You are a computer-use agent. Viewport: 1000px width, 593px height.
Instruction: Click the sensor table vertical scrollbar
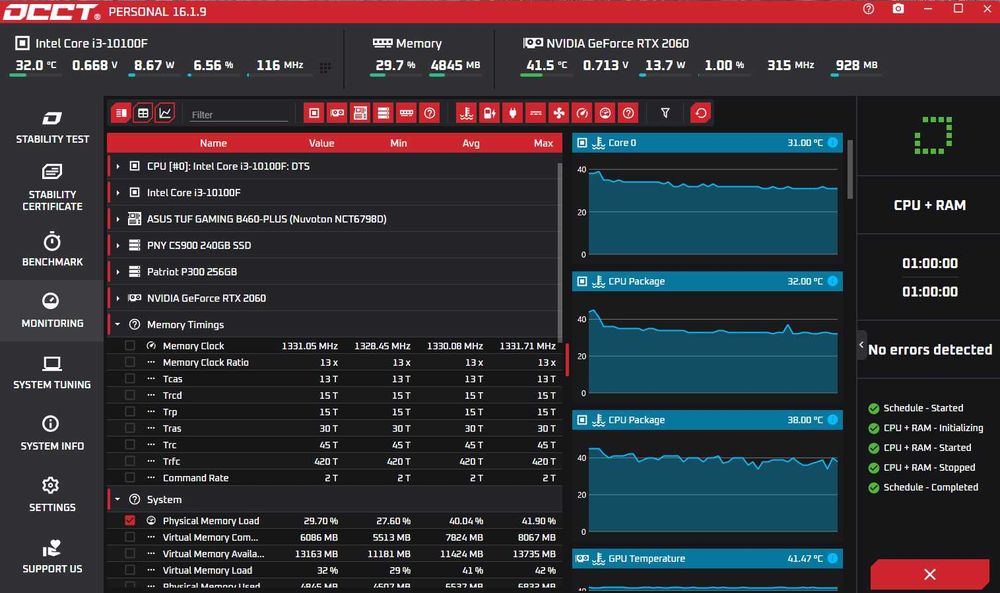[560, 253]
